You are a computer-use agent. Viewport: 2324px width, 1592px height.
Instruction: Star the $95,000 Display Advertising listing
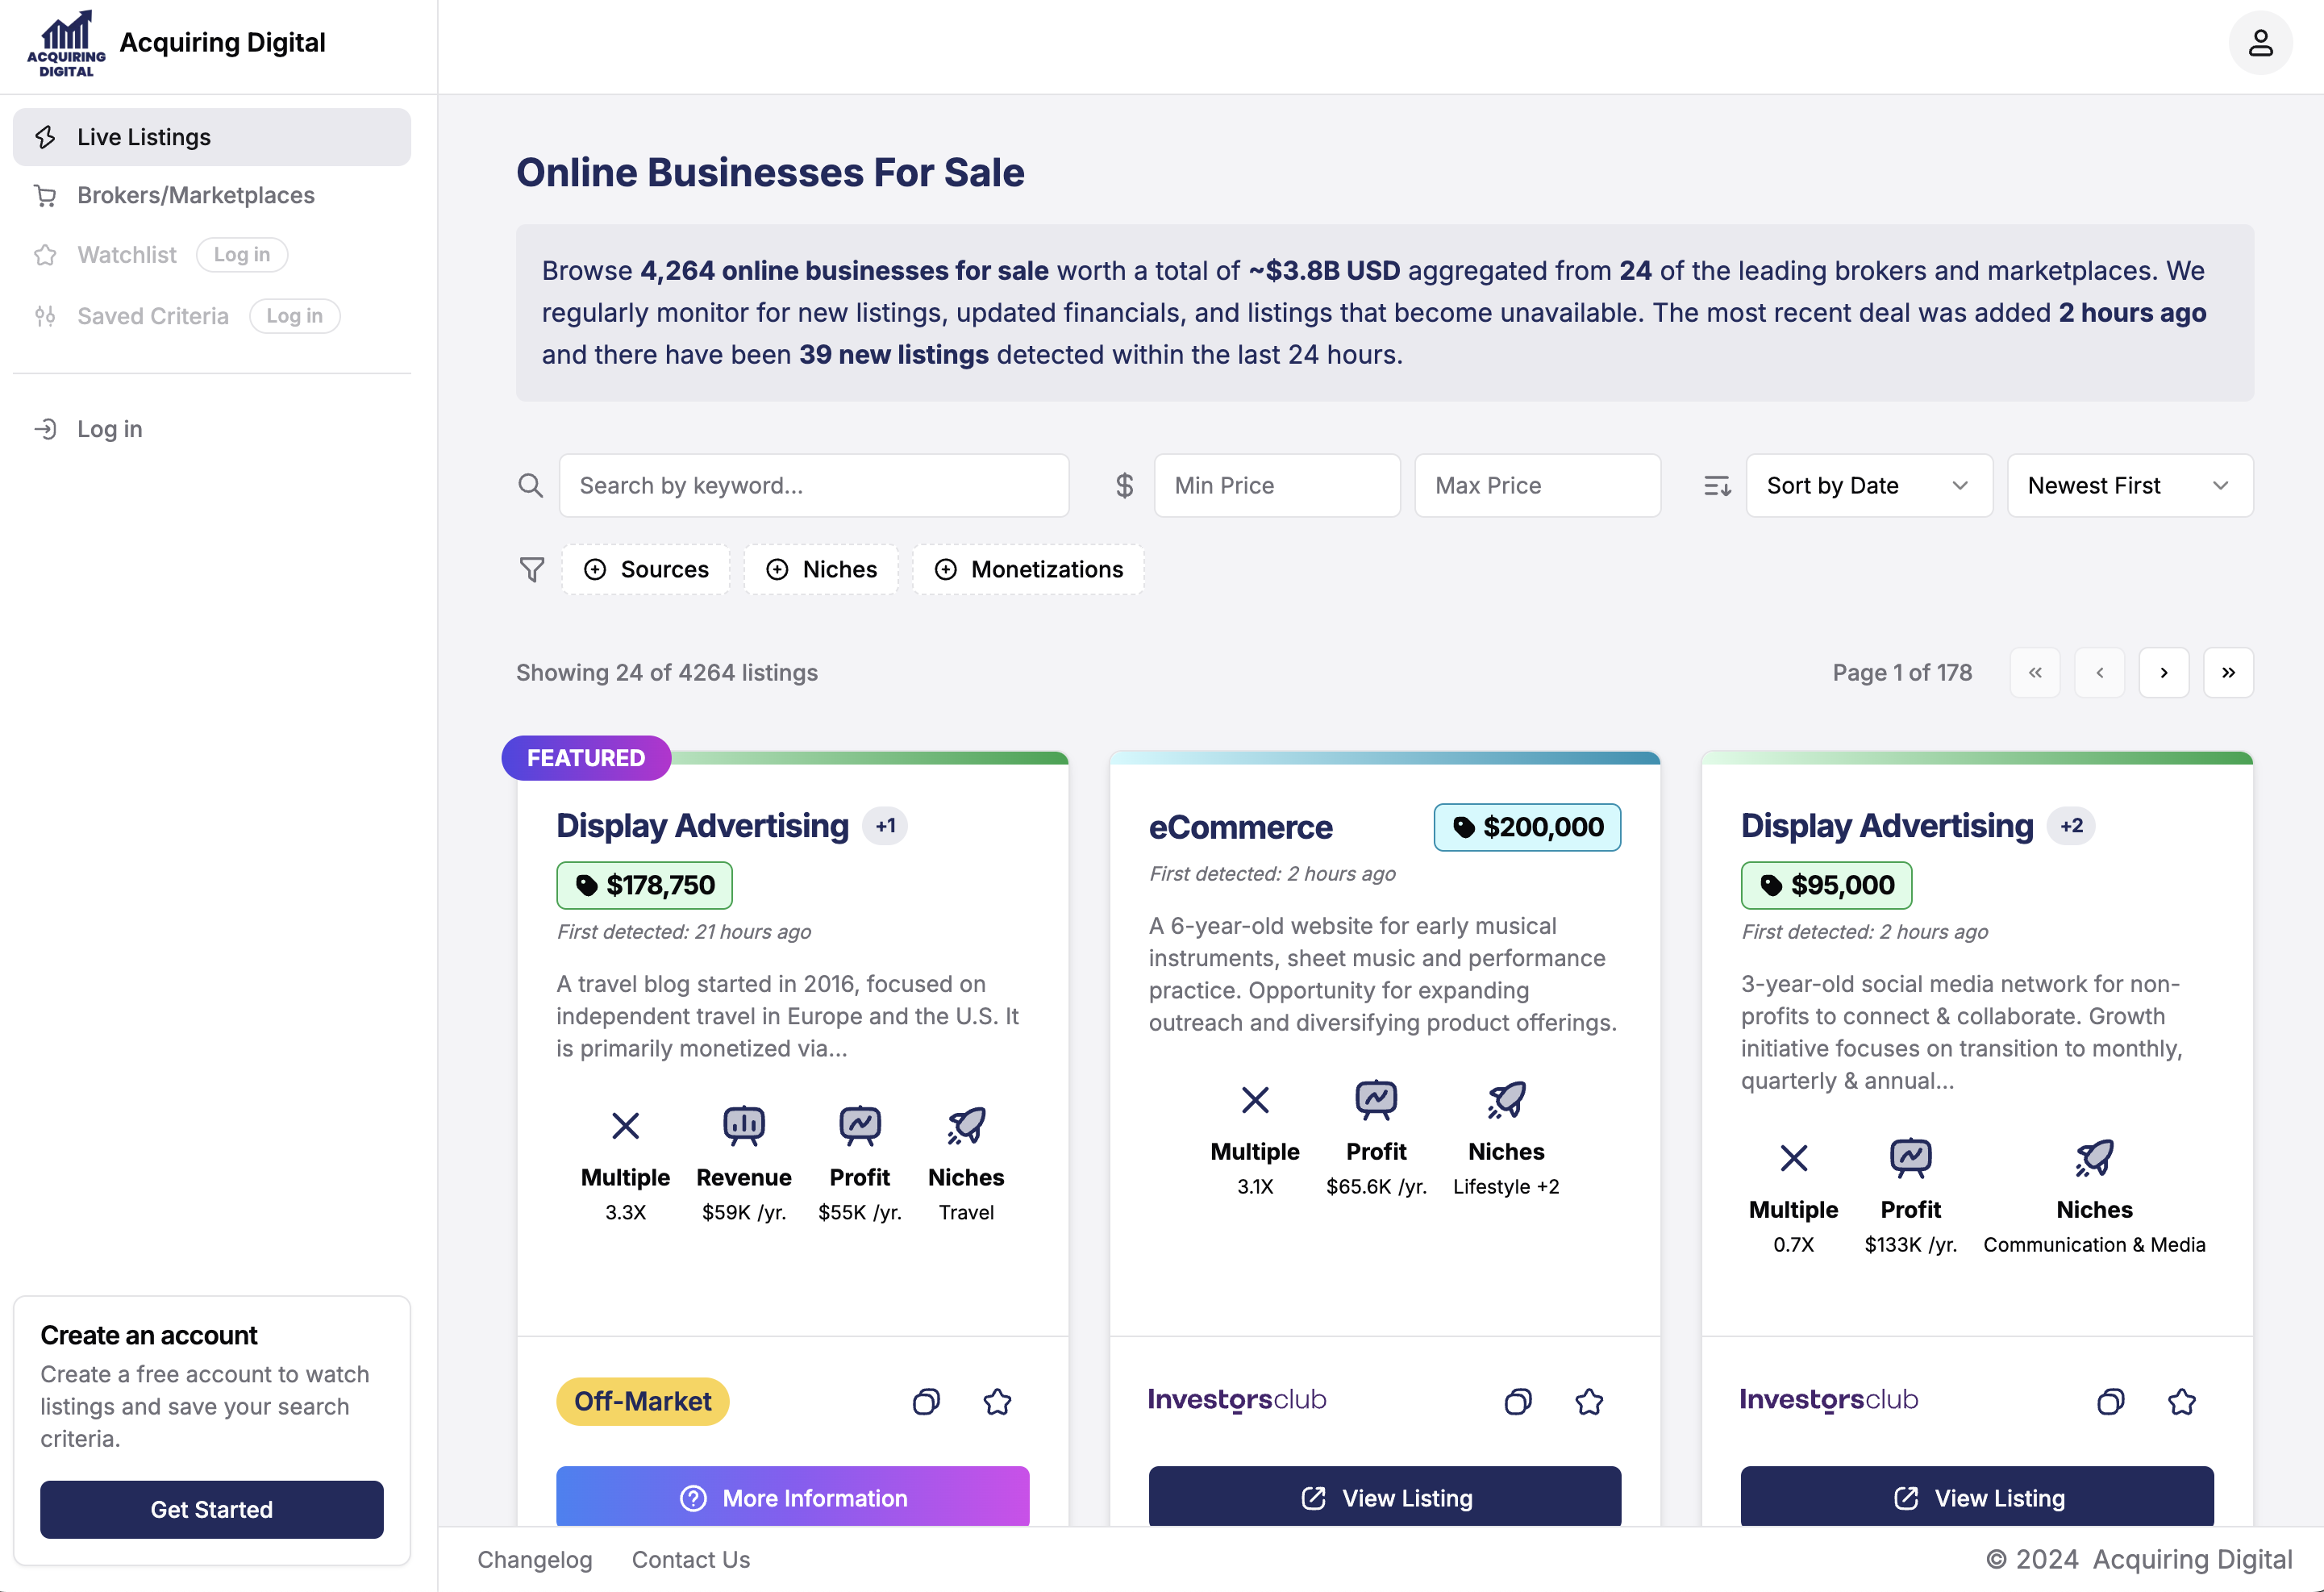(x=2182, y=1401)
